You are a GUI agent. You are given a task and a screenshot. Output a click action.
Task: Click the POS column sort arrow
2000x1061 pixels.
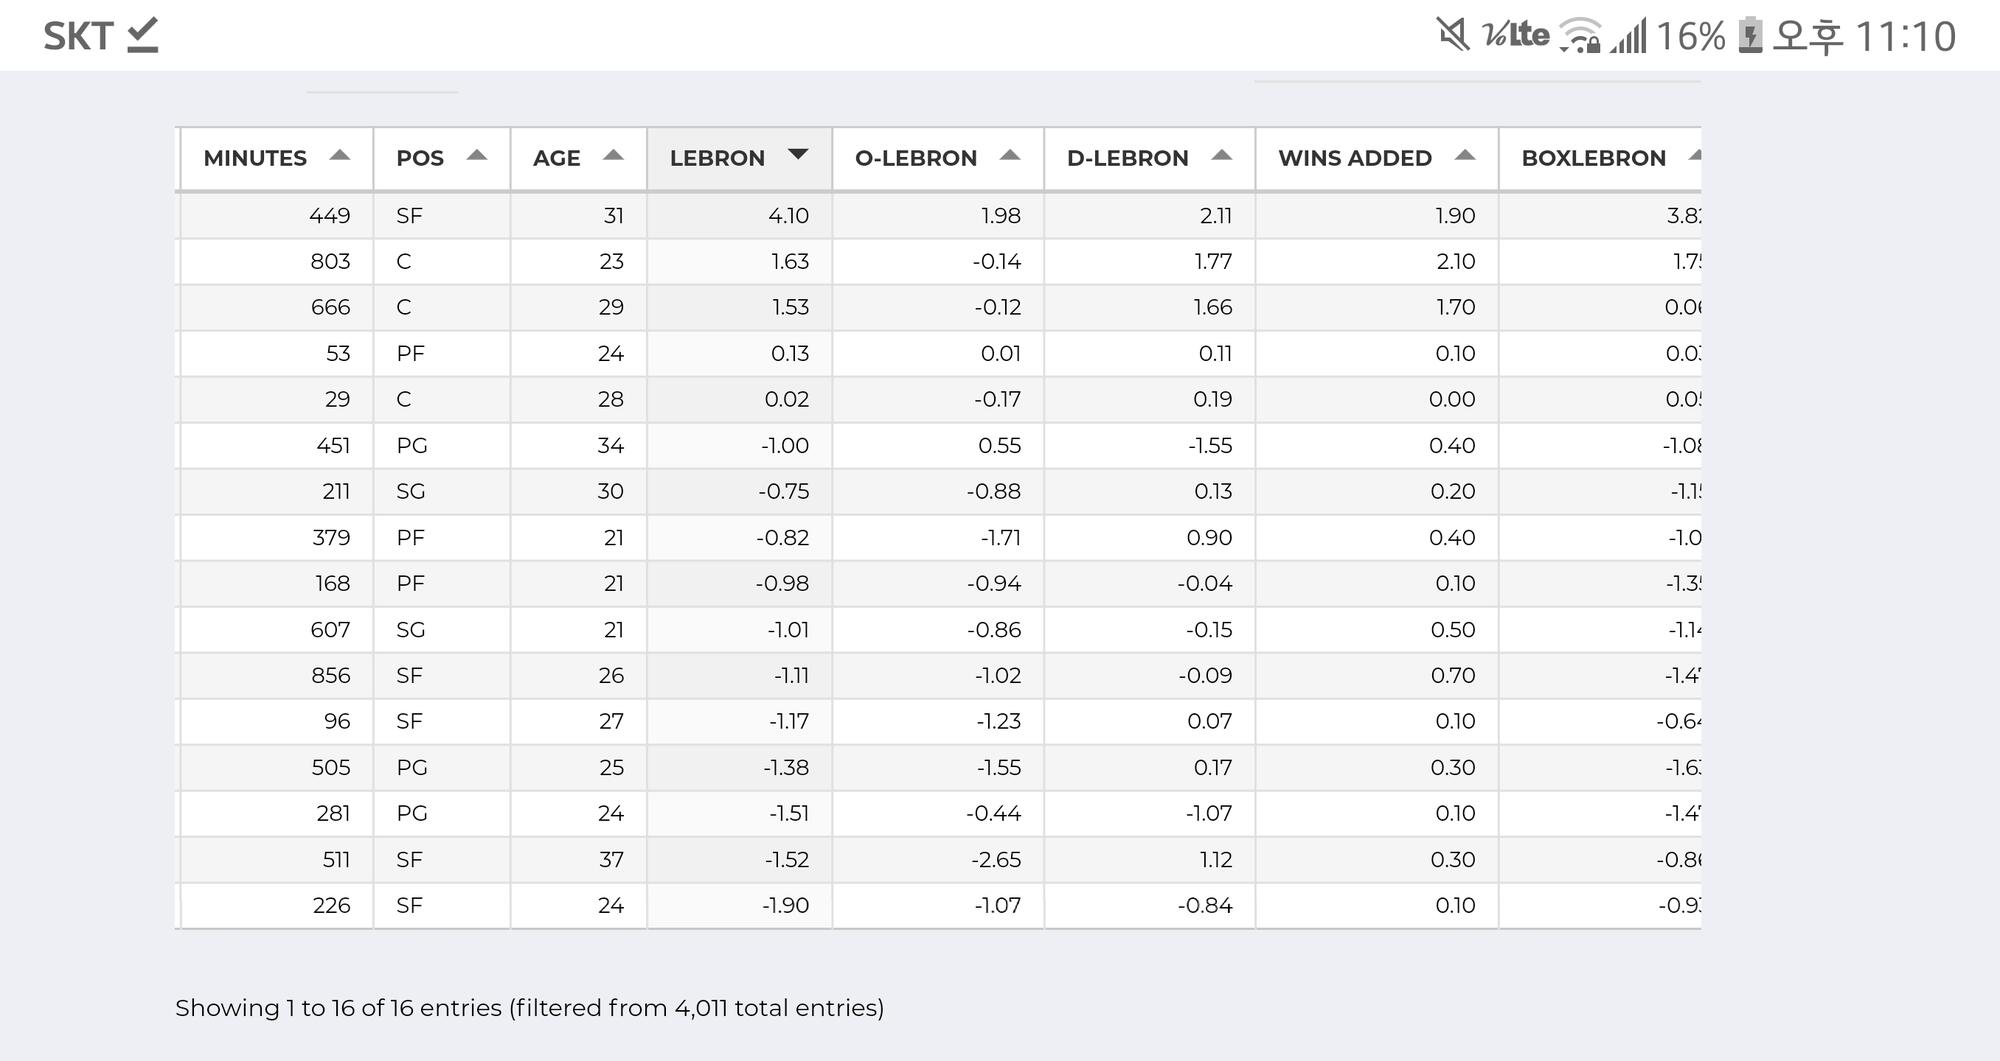pyautogui.click(x=477, y=156)
